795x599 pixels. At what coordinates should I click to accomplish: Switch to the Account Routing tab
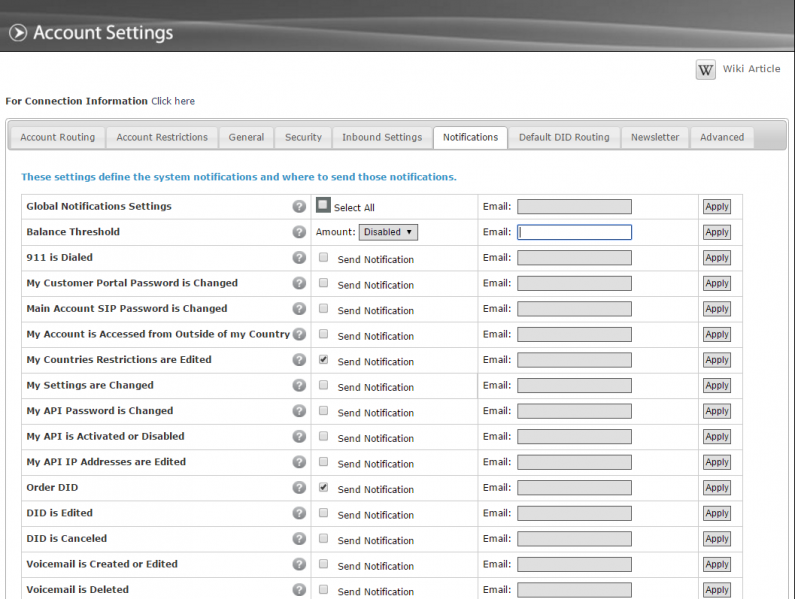(58, 137)
